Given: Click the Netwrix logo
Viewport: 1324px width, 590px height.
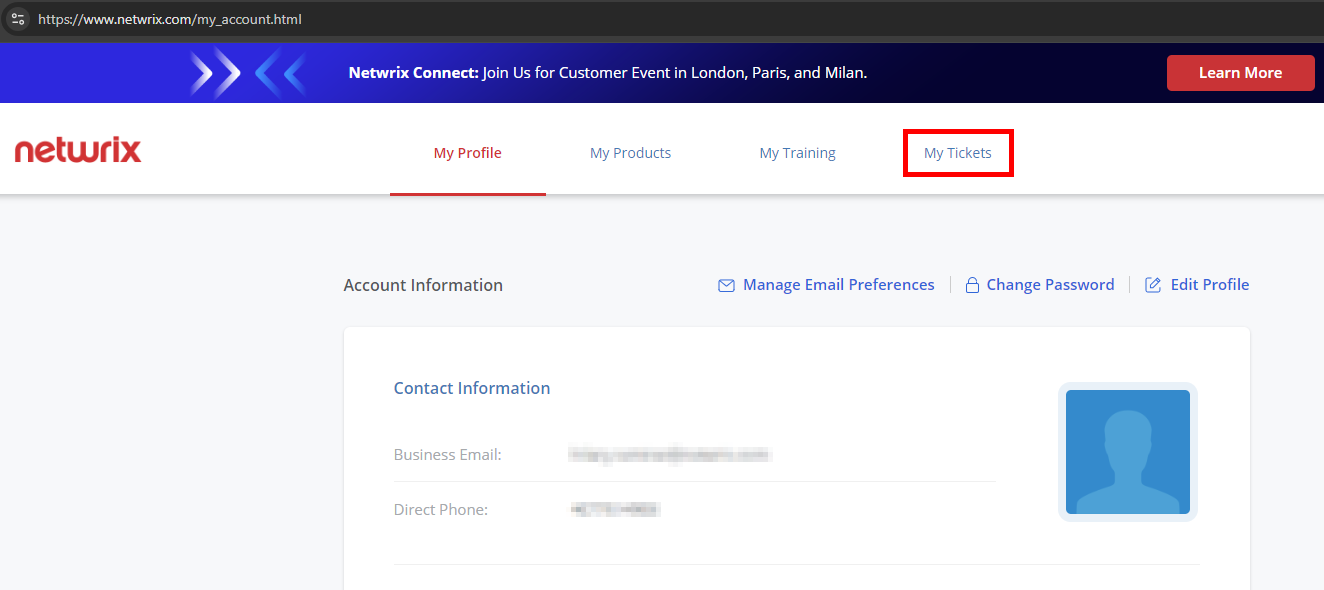Looking at the screenshot, I should point(78,151).
